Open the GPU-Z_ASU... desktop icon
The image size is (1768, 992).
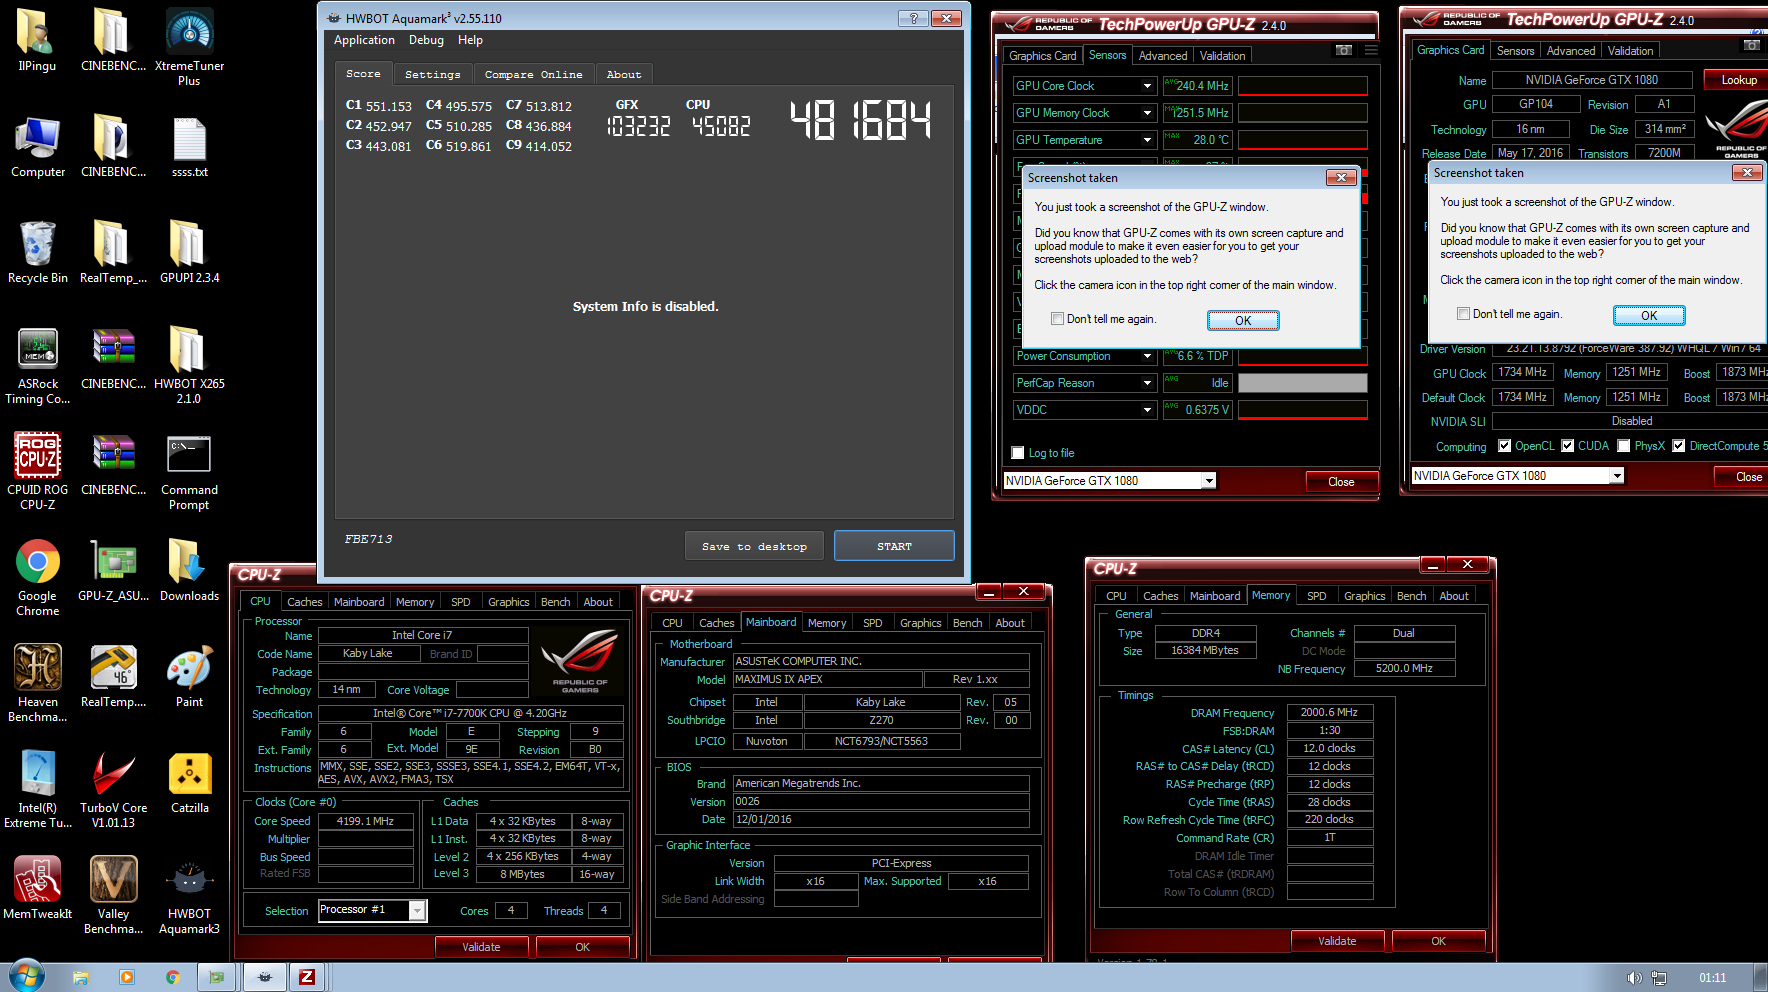coord(114,571)
